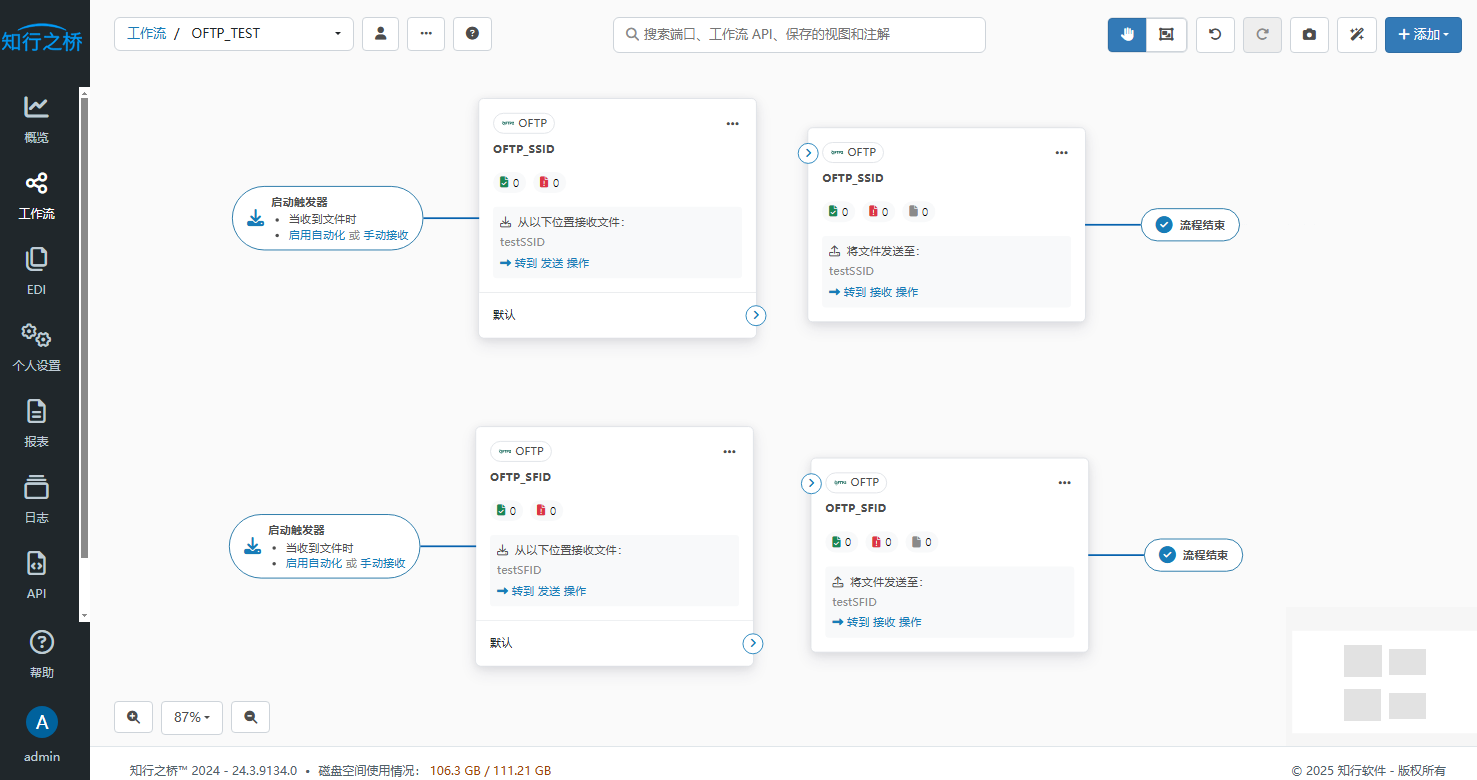This screenshot has width=1477, height=780.
Task: Open the 报表 reports menu item
Action: 36,423
